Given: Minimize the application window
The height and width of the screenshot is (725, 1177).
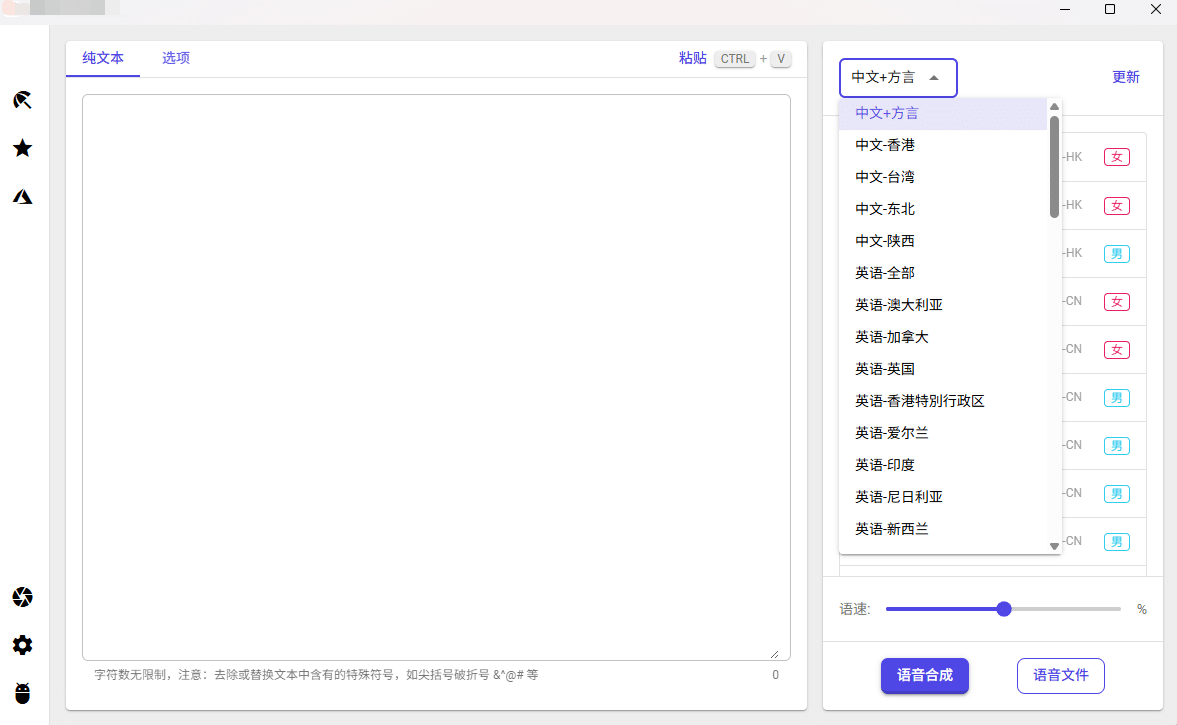Looking at the screenshot, I should (x=1064, y=9).
